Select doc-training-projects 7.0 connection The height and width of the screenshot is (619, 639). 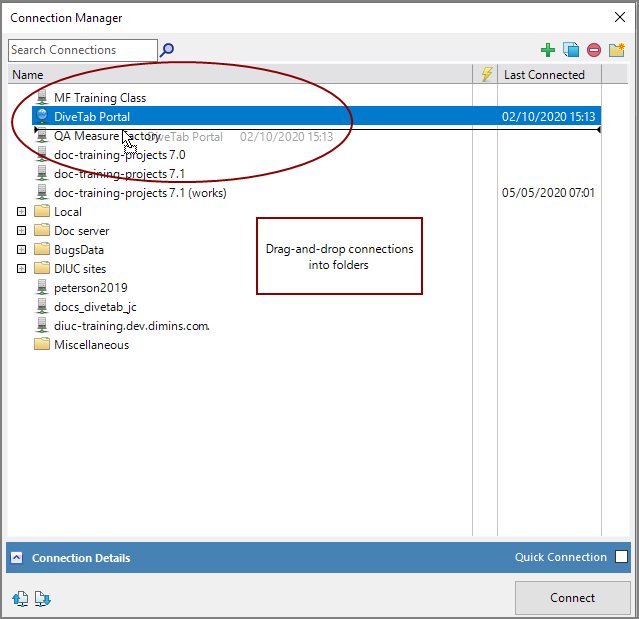(119, 155)
